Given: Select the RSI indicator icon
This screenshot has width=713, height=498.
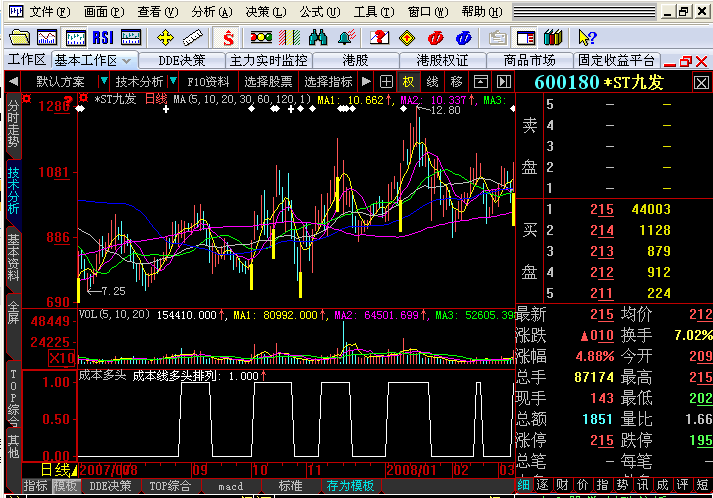Looking at the screenshot, I should pos(103,37).
